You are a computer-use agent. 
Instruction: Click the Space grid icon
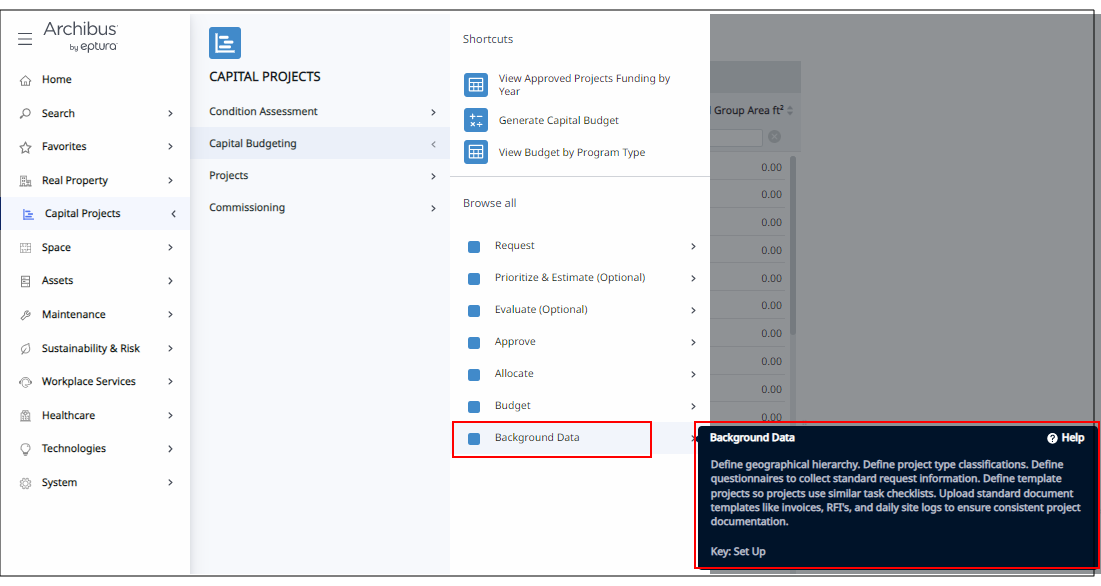tap(25, 248)
